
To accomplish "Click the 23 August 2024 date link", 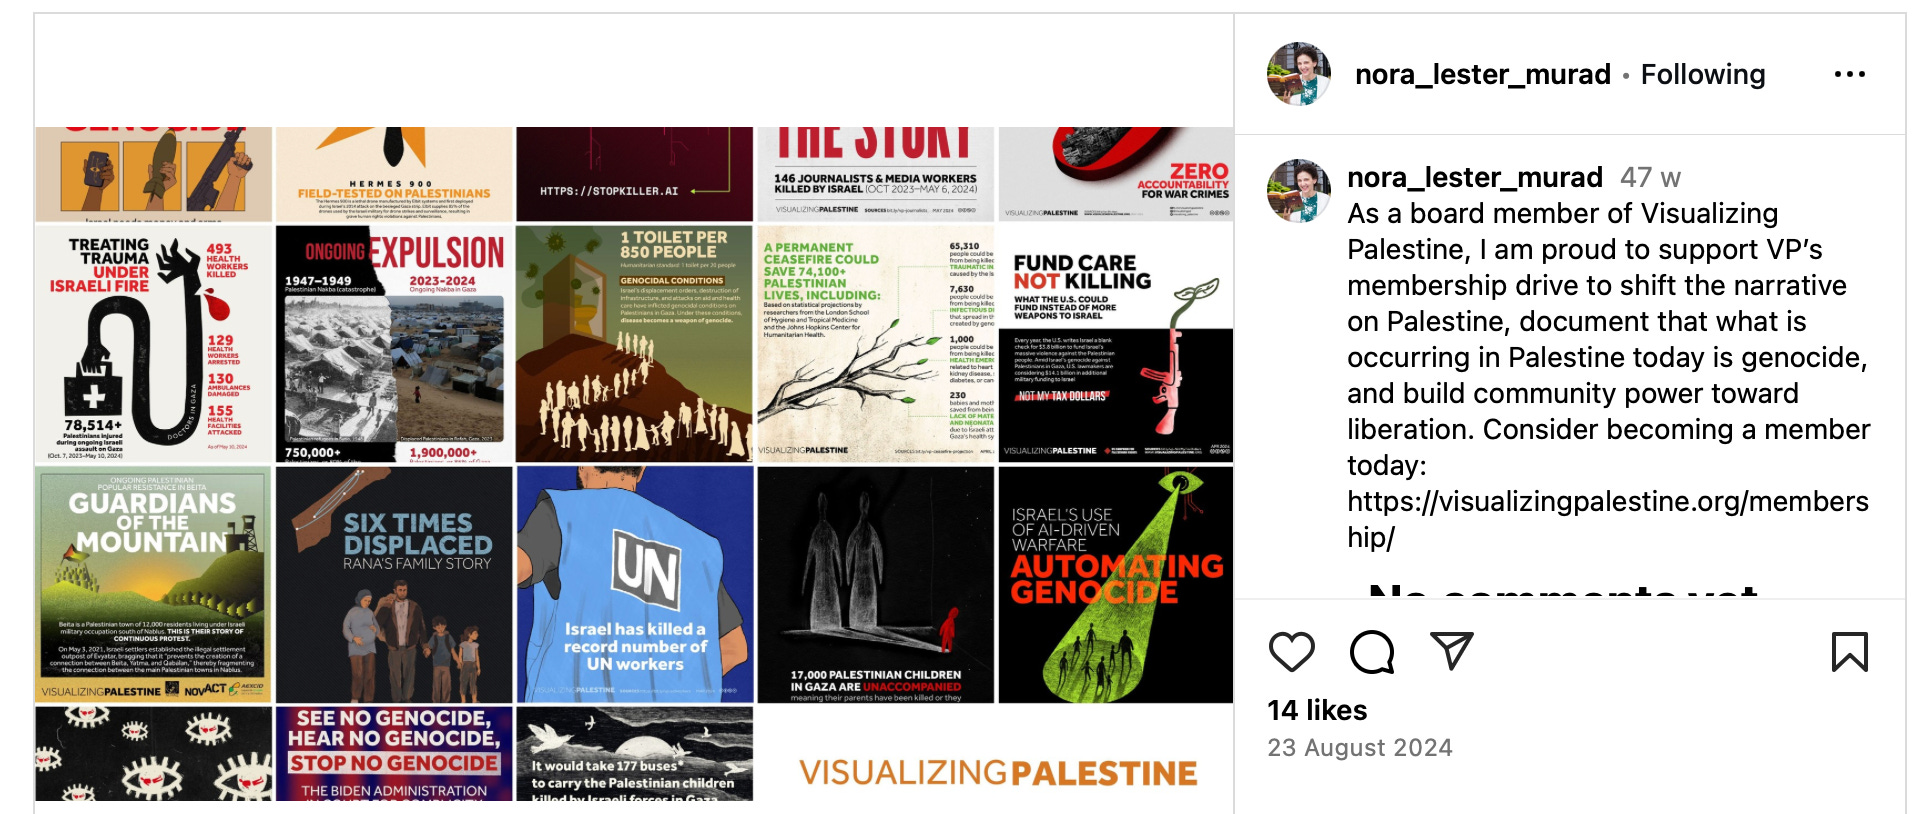I will point(1360,747).
